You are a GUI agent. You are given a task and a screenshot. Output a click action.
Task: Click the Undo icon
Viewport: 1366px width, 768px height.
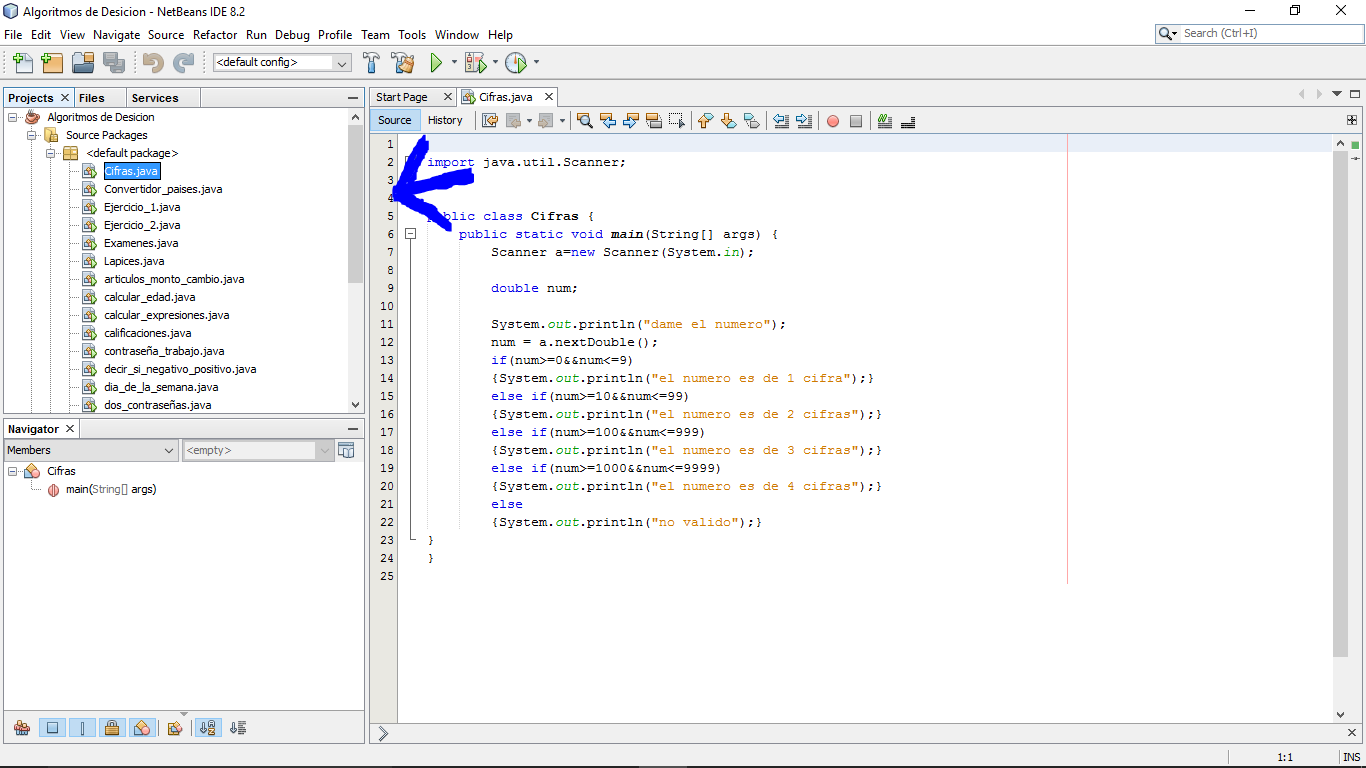point(150,62)
